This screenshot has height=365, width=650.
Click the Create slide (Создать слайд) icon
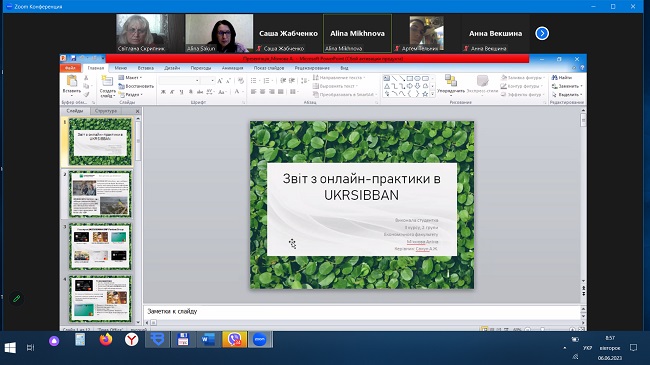pyautogui.click(x=107, y=81)
